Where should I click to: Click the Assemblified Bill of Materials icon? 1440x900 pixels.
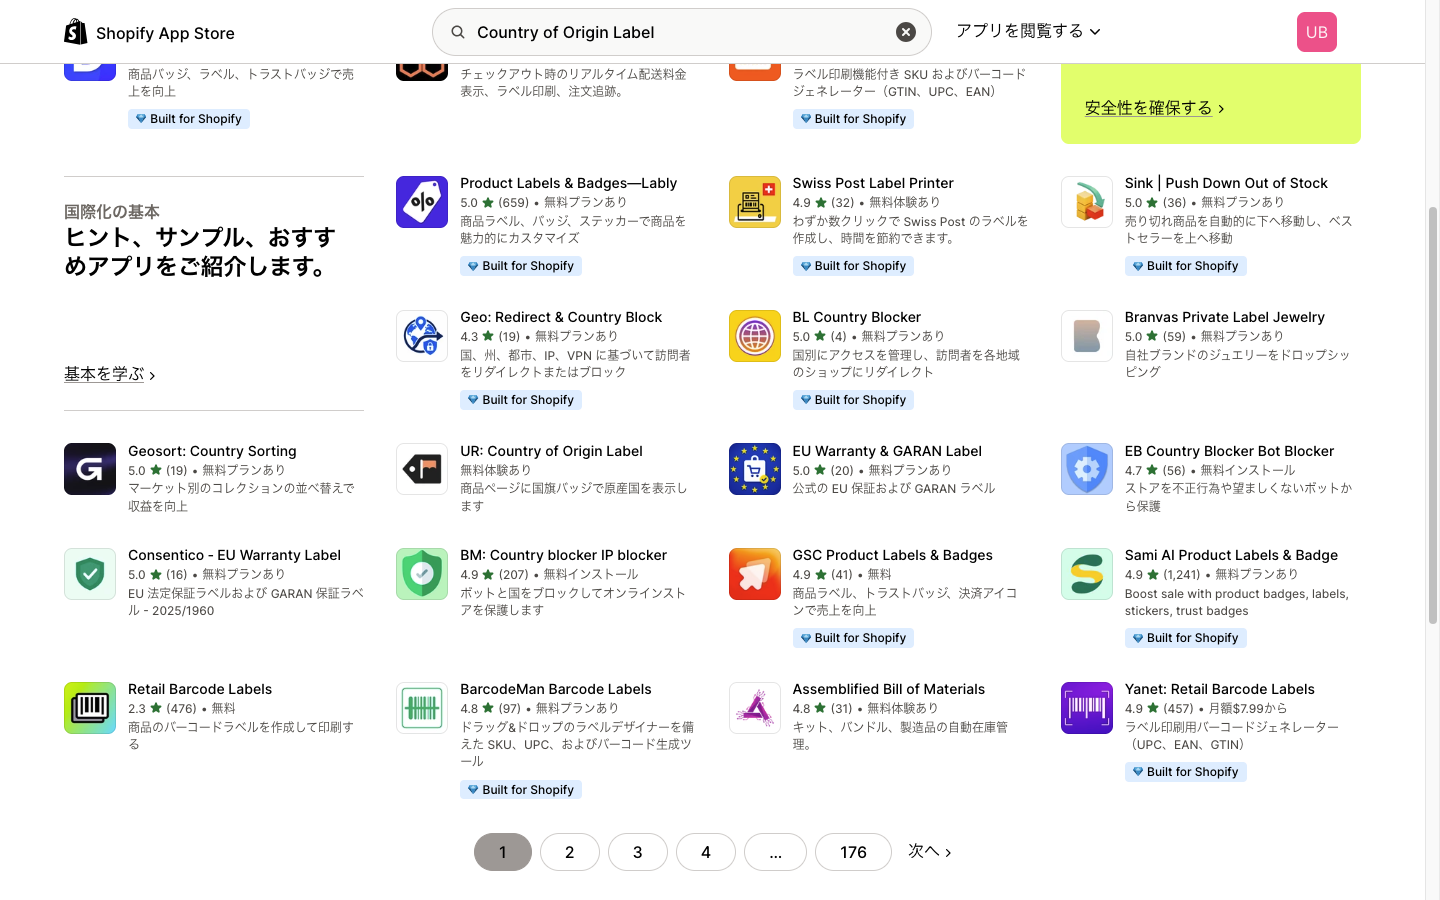[x=755, y=708]
